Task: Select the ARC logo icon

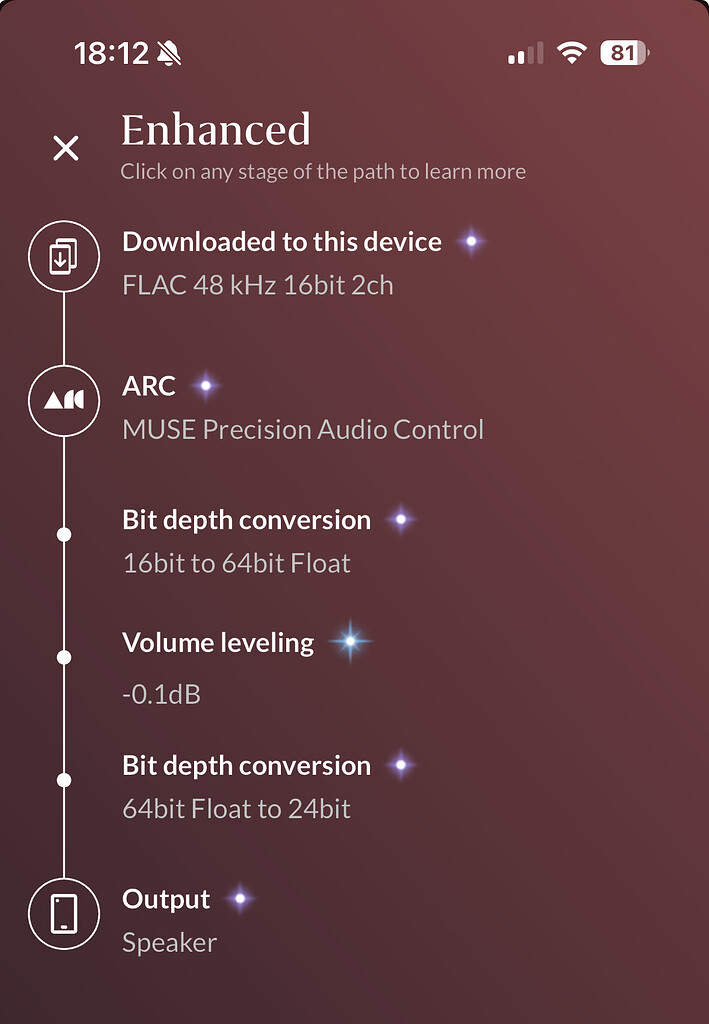Action: (64, 400)
